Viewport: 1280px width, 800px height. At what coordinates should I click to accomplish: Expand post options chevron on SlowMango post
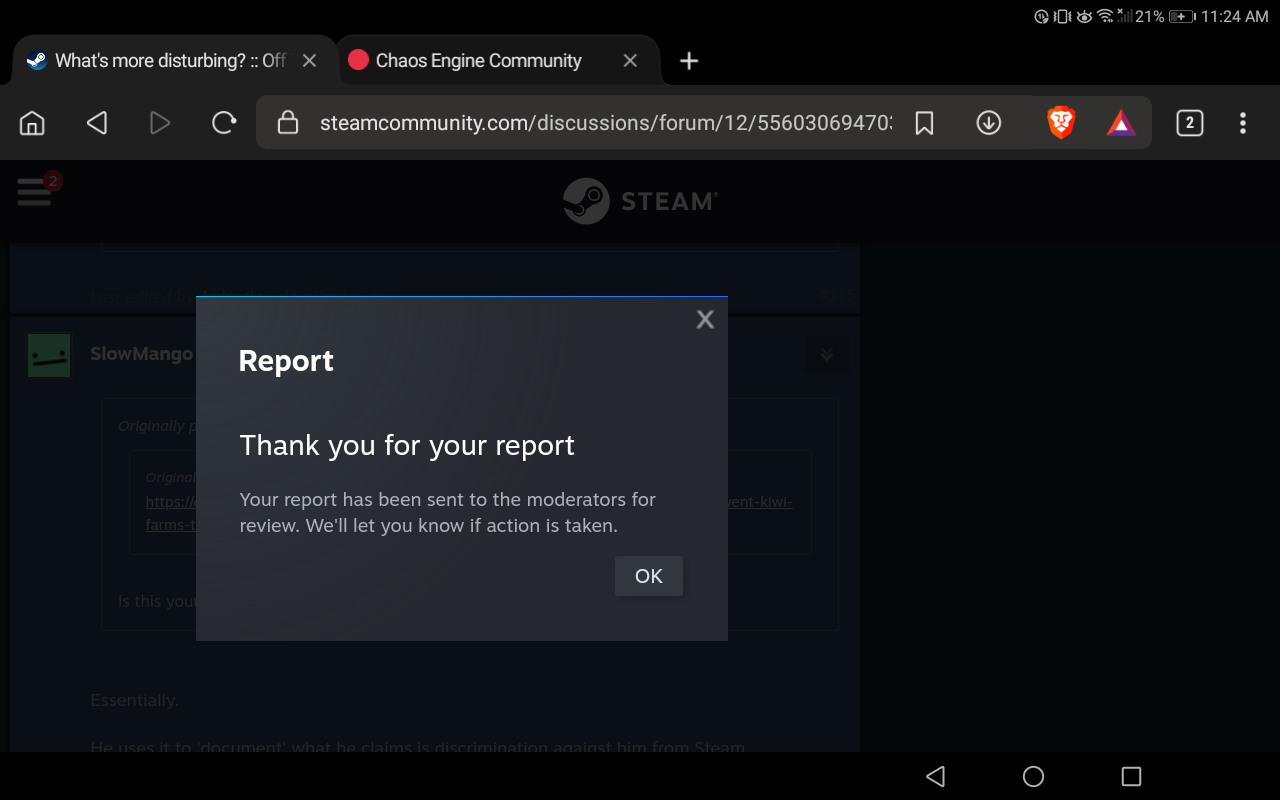[827, 355]
